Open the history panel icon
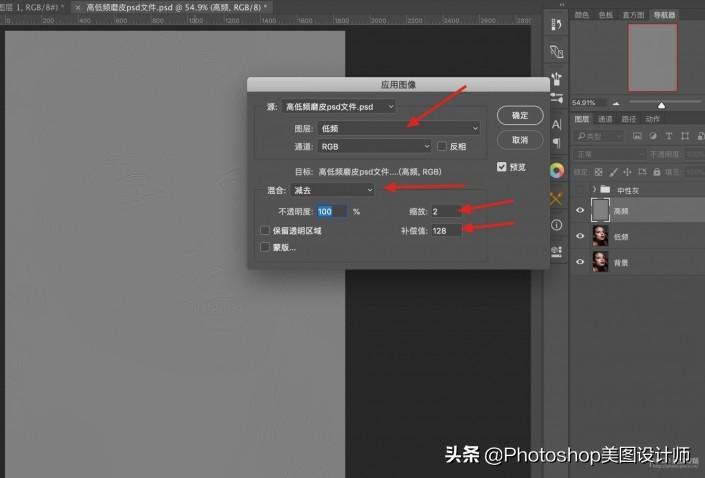This screenshot has width=705, height=478. pyautogui.click(x=557, y=24)
